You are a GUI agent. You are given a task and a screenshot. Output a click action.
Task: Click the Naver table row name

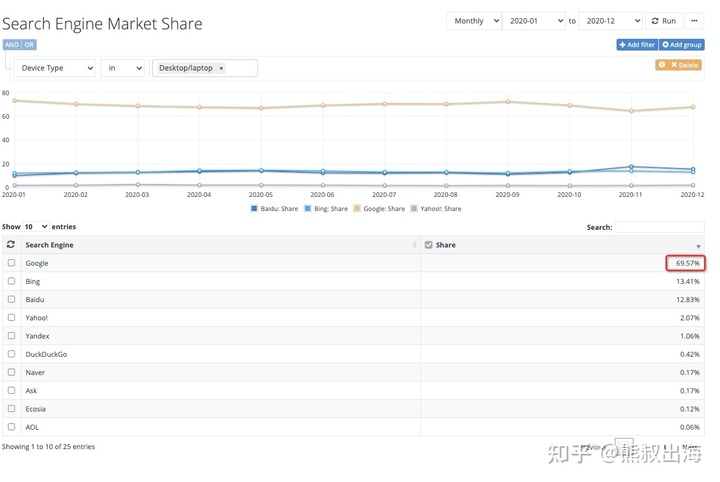tap(35, 373)
